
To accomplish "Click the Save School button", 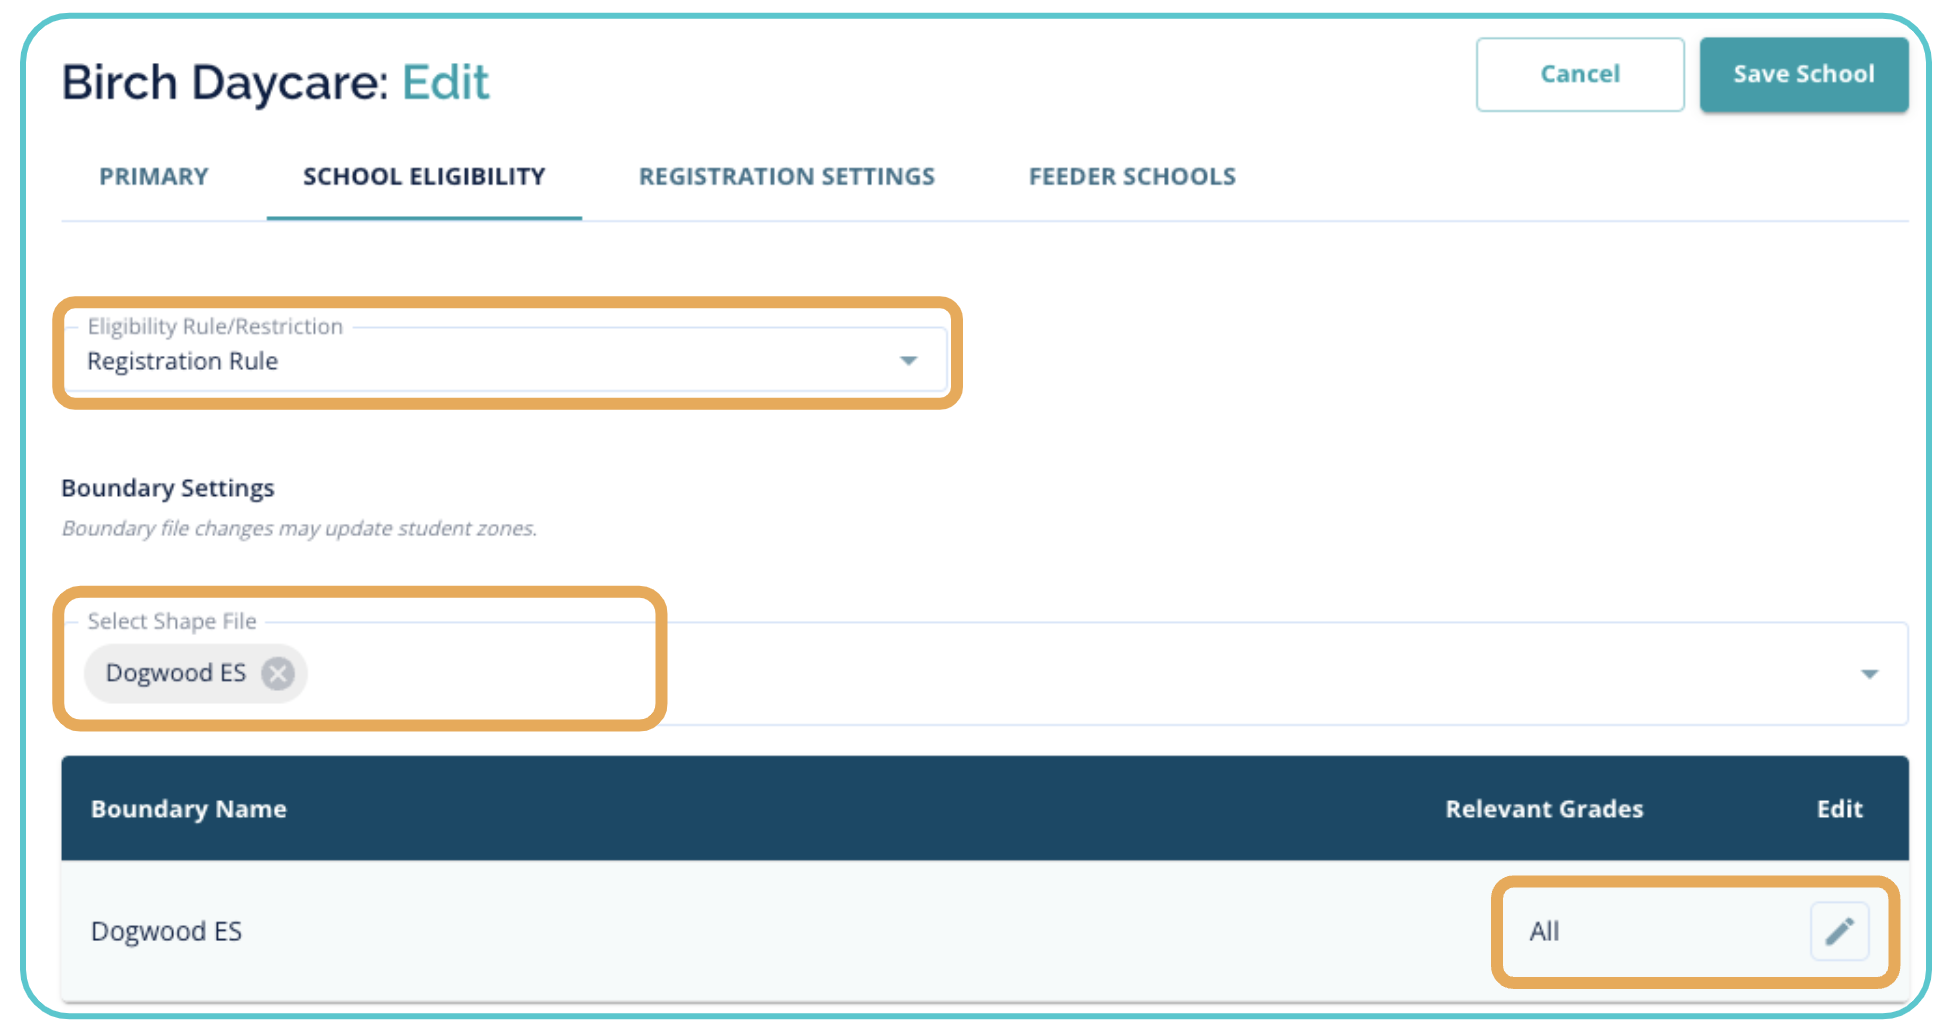I will (1803, 75).
